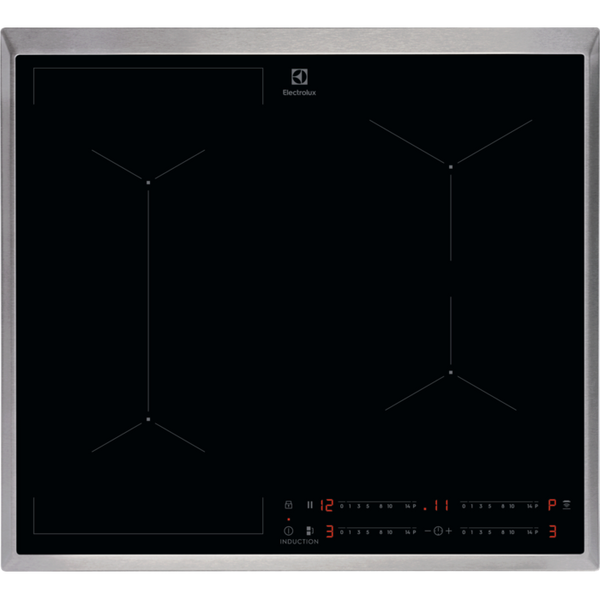The width and height of the screenshot is (600, 600).
Task: Tap the Hob2Hood wireless icon beside P display
Action: click(567, 505)
